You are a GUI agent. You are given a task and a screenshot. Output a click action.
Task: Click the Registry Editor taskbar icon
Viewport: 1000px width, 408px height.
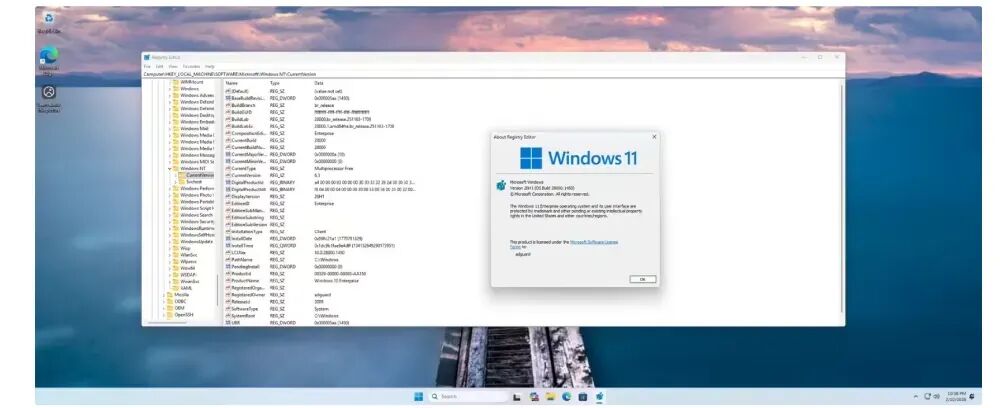(599, 397)
